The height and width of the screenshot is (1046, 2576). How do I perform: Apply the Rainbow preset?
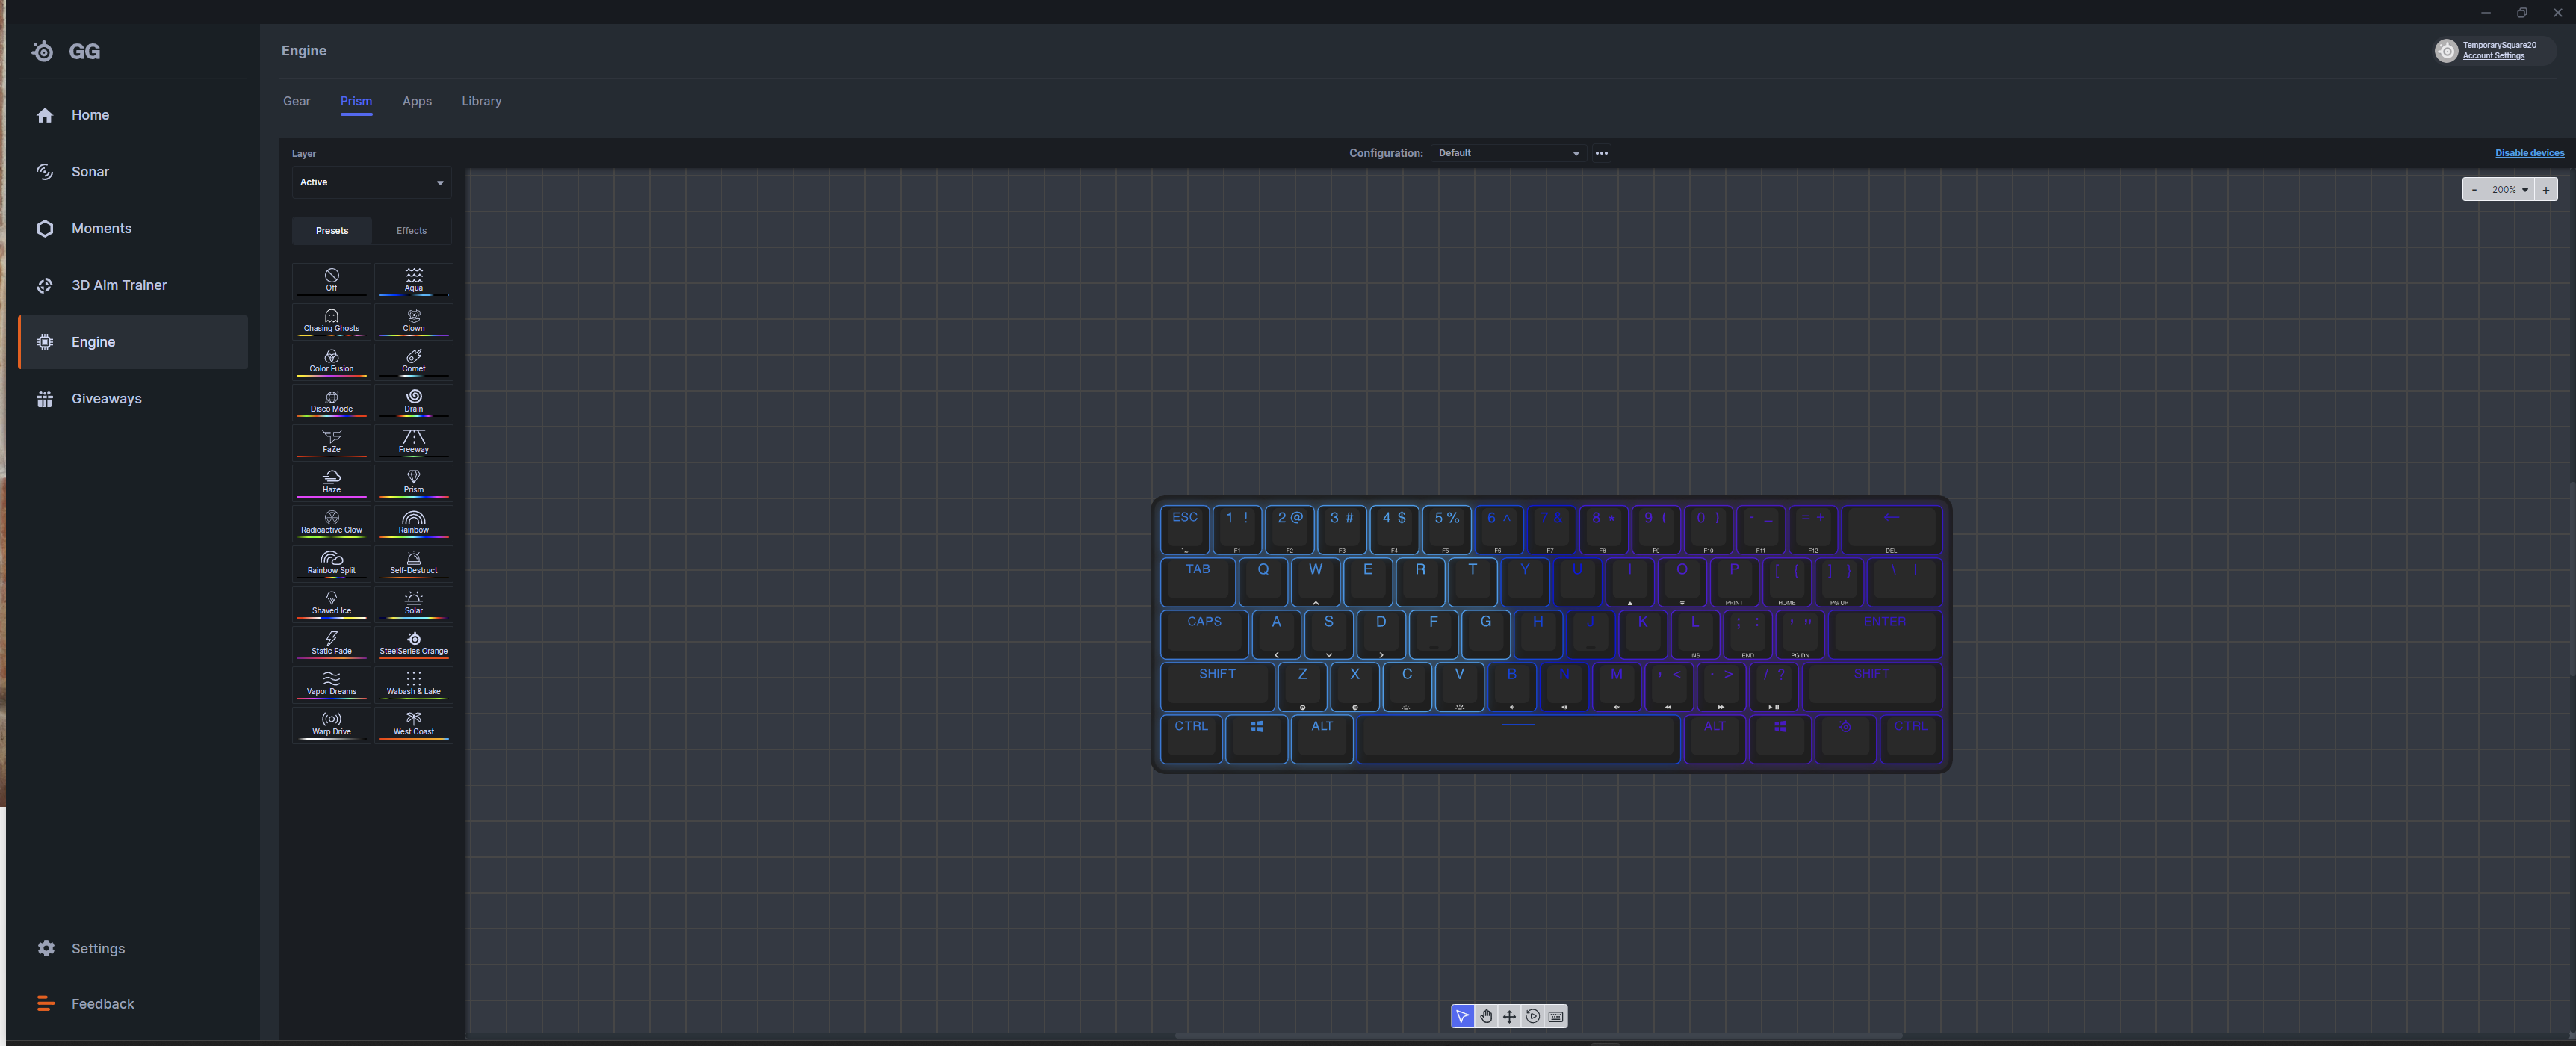(413, 522)
